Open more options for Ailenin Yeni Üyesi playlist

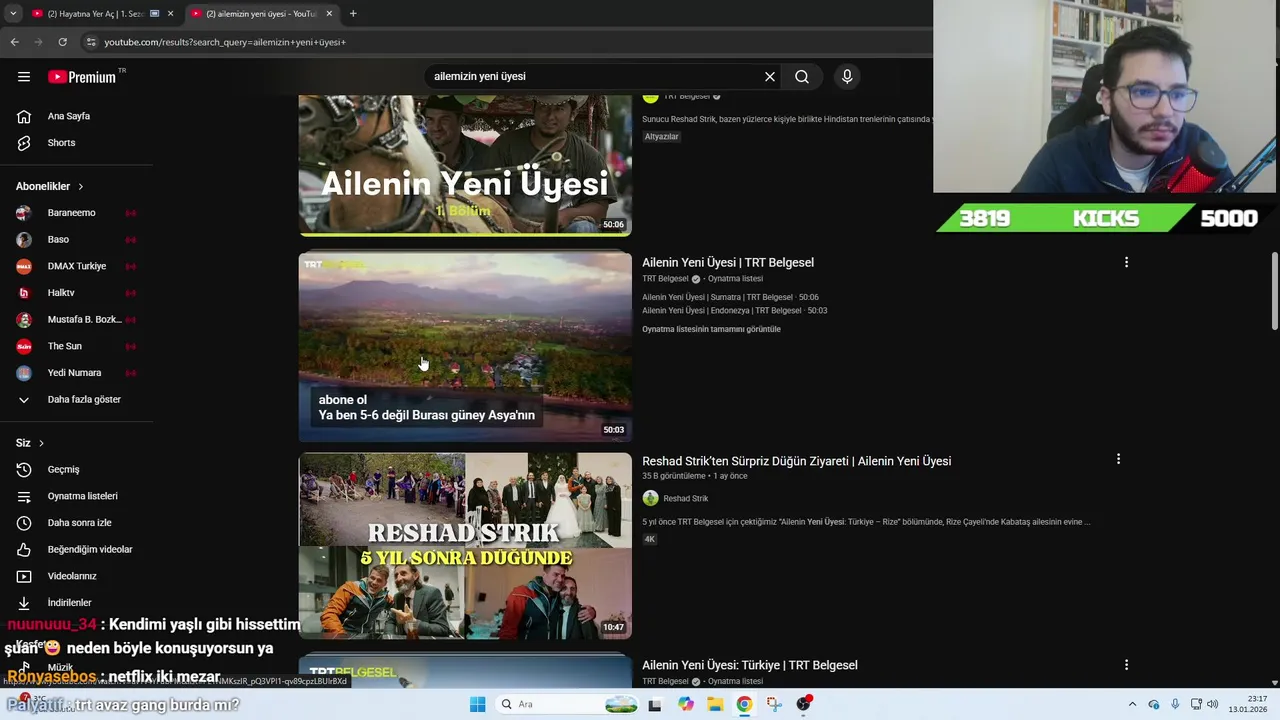click(x=1126, y=262)
